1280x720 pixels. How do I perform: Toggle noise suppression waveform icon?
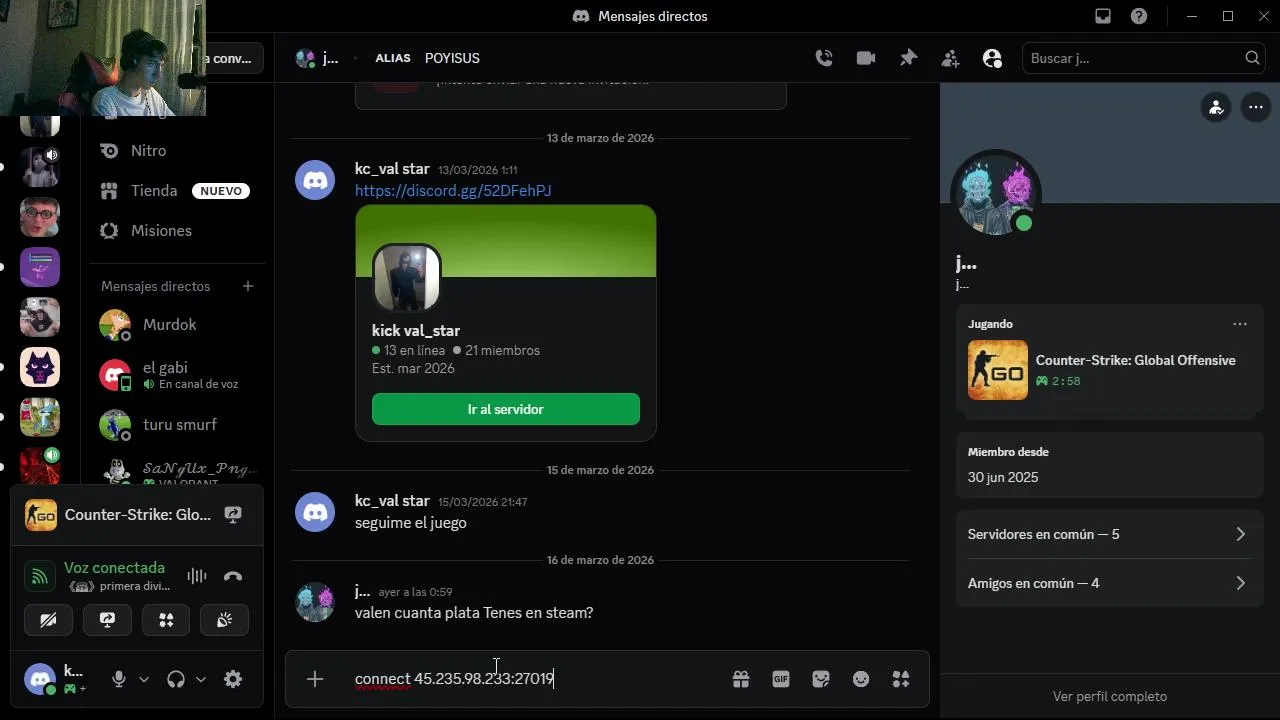point(197,576)
